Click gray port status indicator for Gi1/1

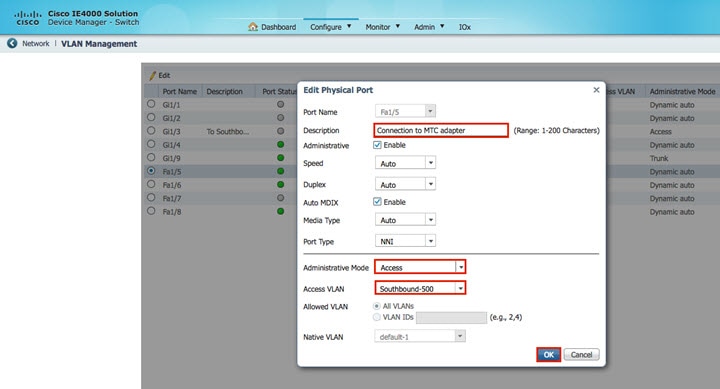tap(280, 104)
